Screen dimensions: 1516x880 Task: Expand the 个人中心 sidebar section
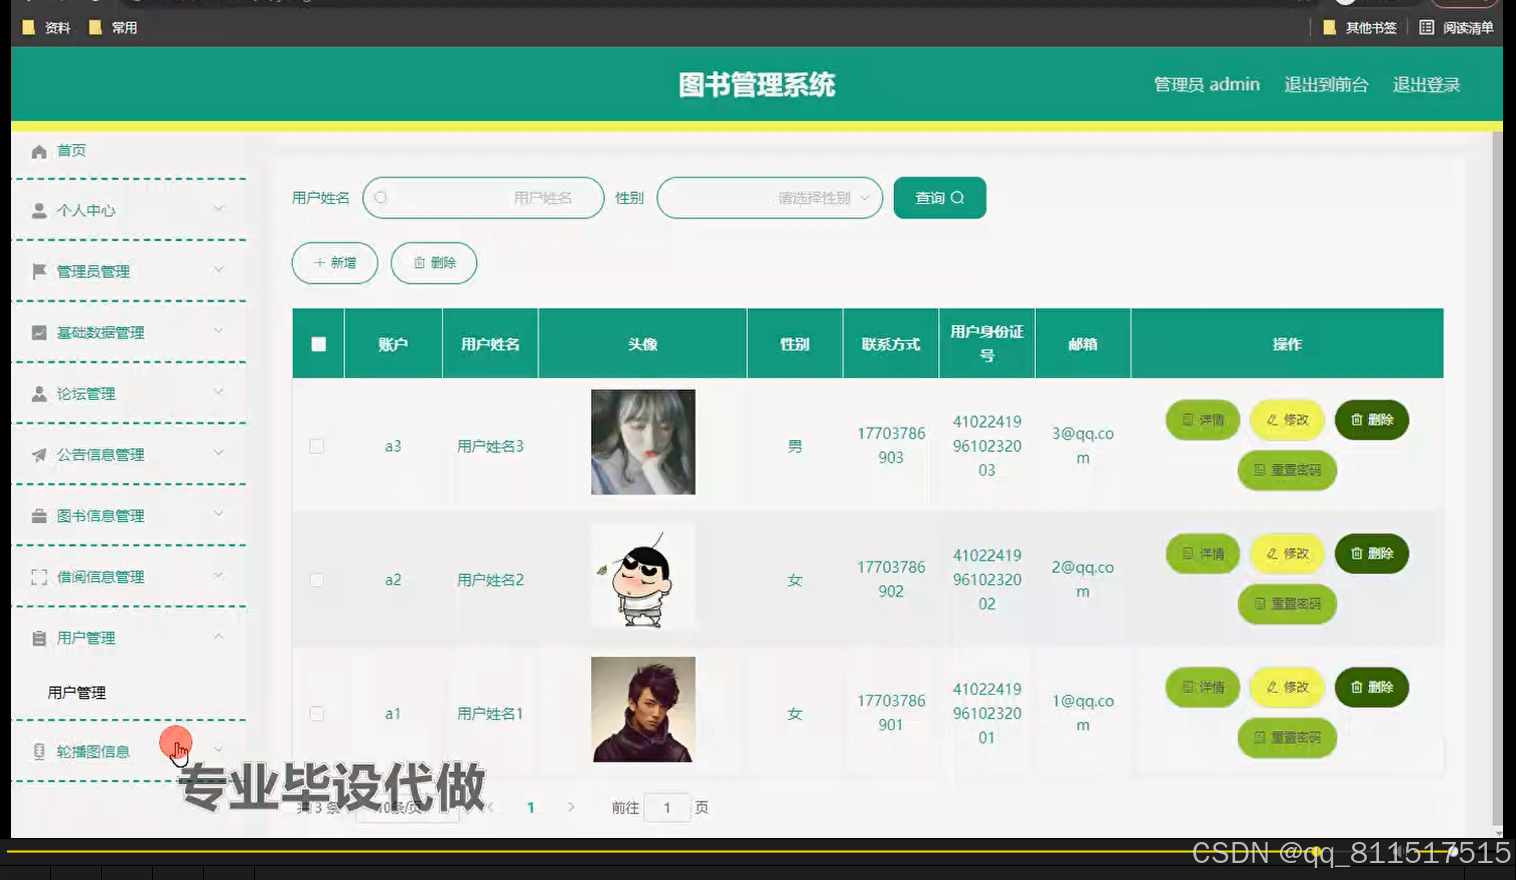click(x=218, y=210)
